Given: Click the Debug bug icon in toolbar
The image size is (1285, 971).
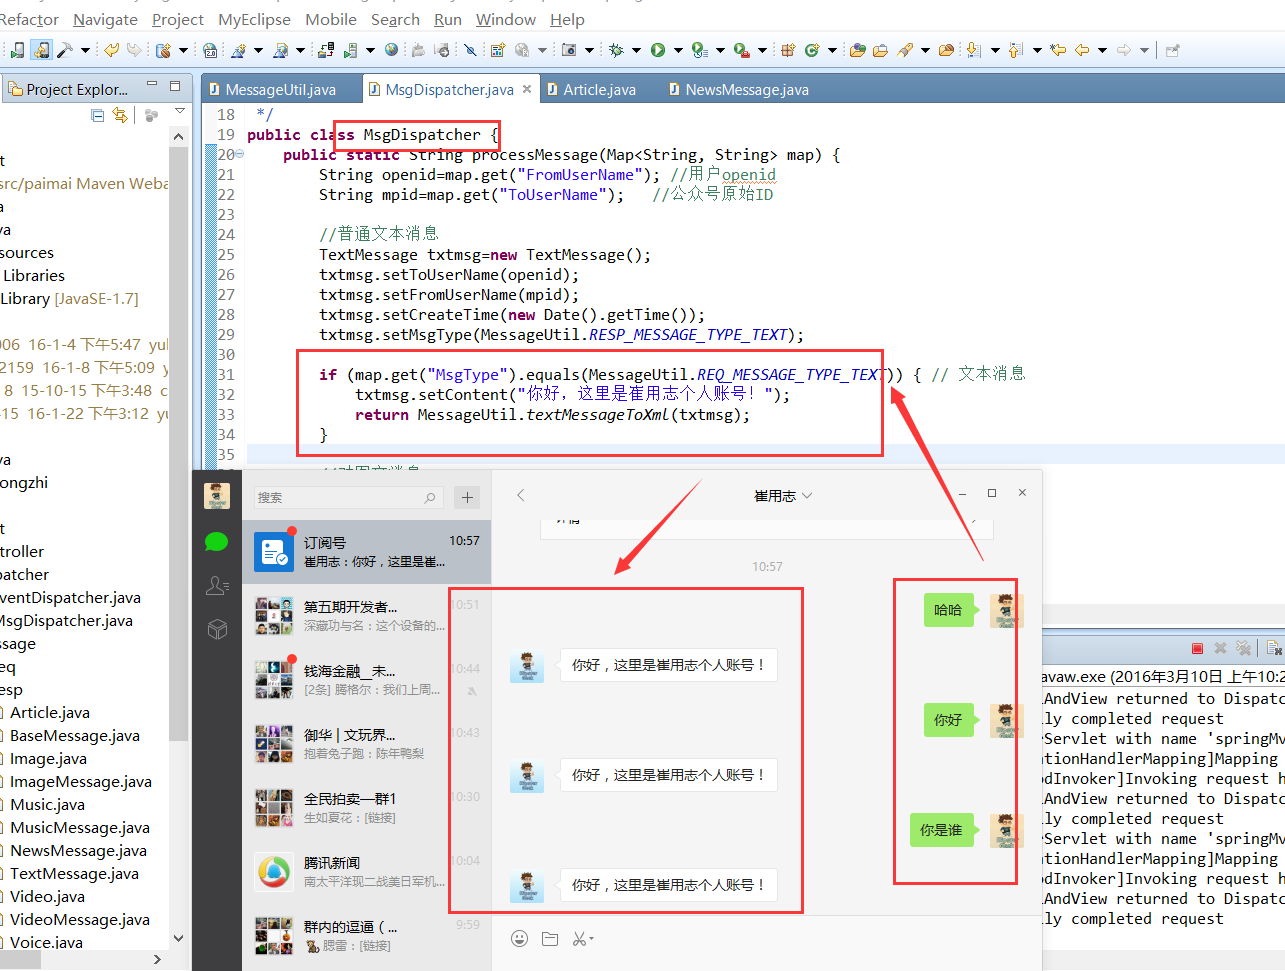Looking at the screenshot, I should coord(616,50).
